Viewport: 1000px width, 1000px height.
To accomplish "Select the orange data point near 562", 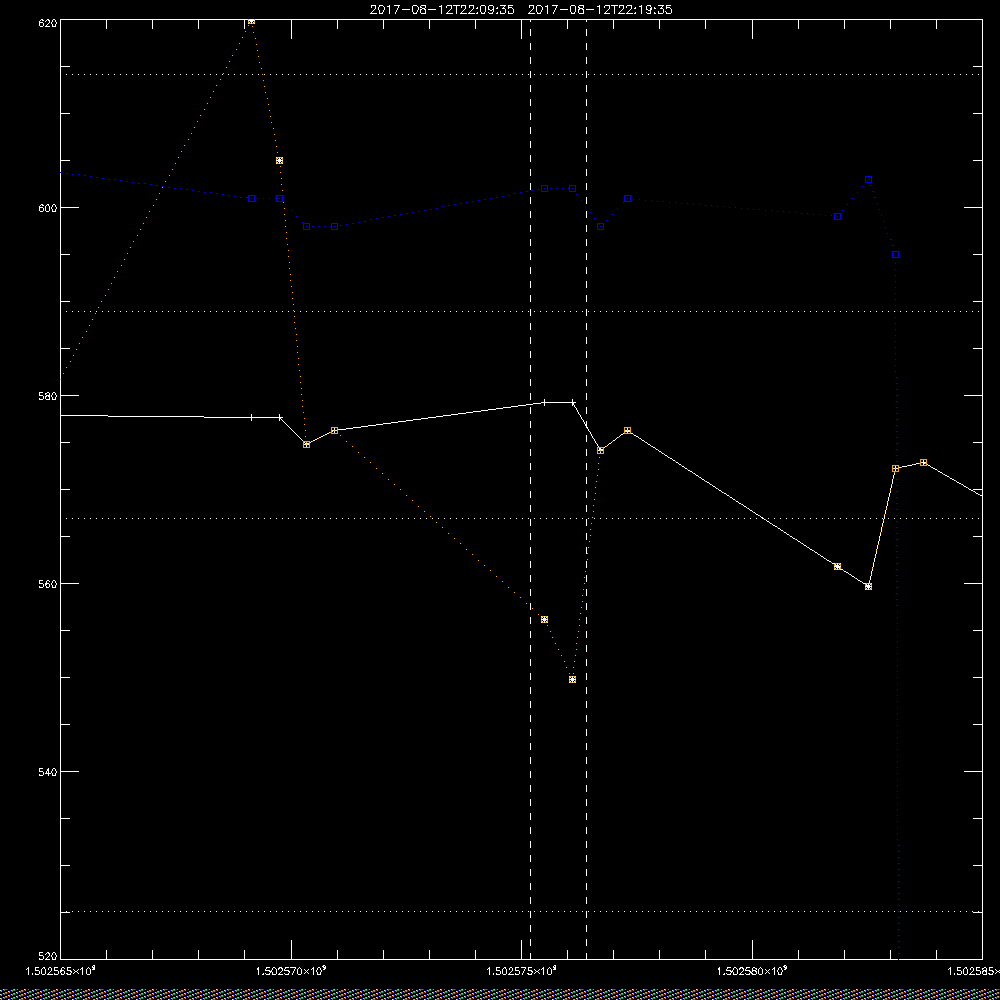I will click(837, 566).
